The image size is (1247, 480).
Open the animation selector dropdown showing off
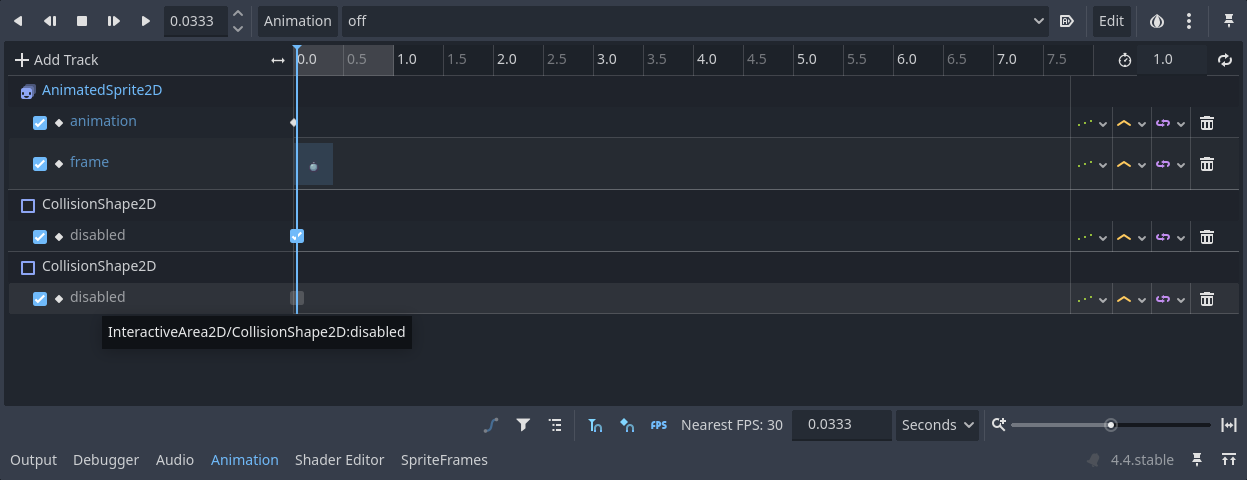pos(694,21)
